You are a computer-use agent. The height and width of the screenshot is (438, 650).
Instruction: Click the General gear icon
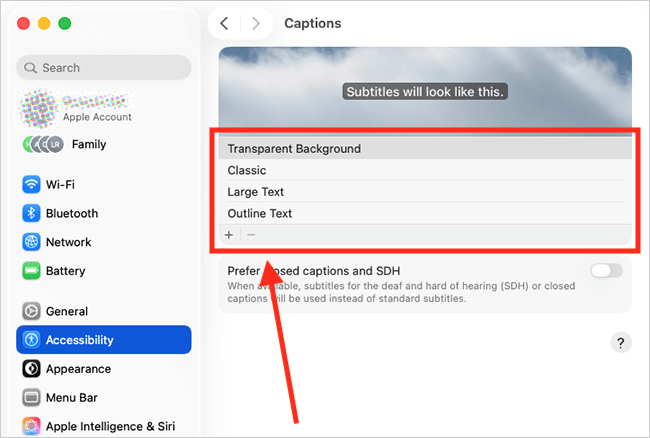tap(31, 311)
